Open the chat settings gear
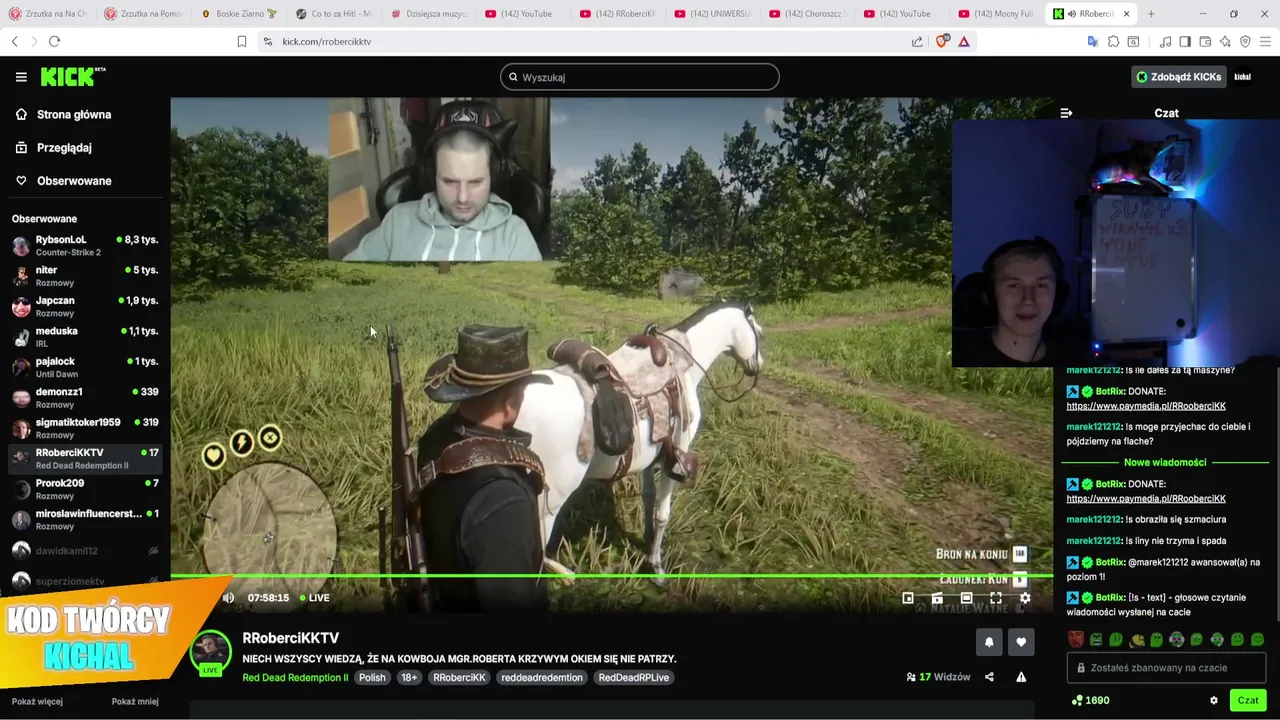1280x720 pixels. (x=1214, y=701)
